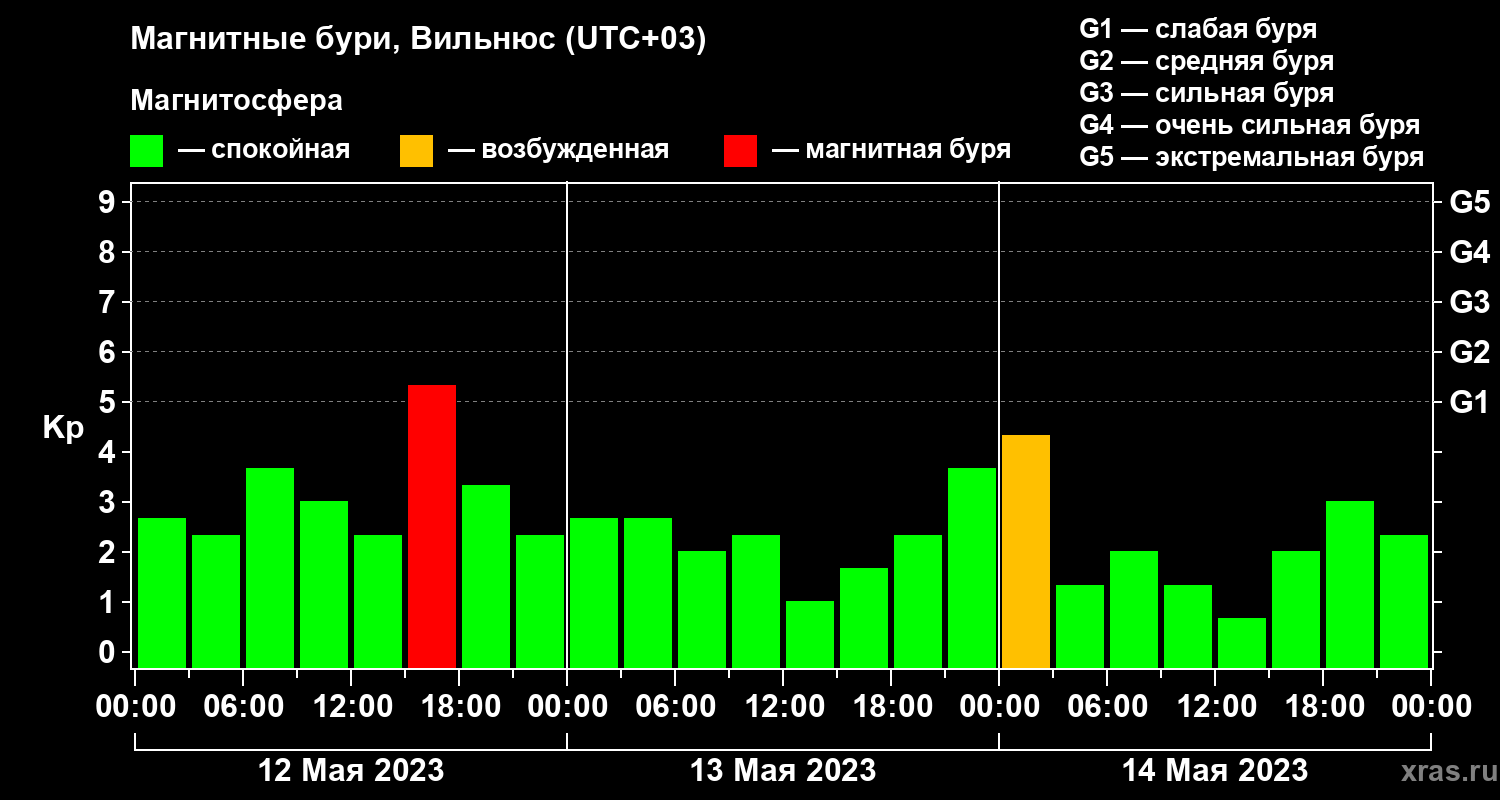The height and width of the screenshot is (800, 1500).
Task: Click 'G2 — средняя буря' legend line
Action: click(1206, 61)
